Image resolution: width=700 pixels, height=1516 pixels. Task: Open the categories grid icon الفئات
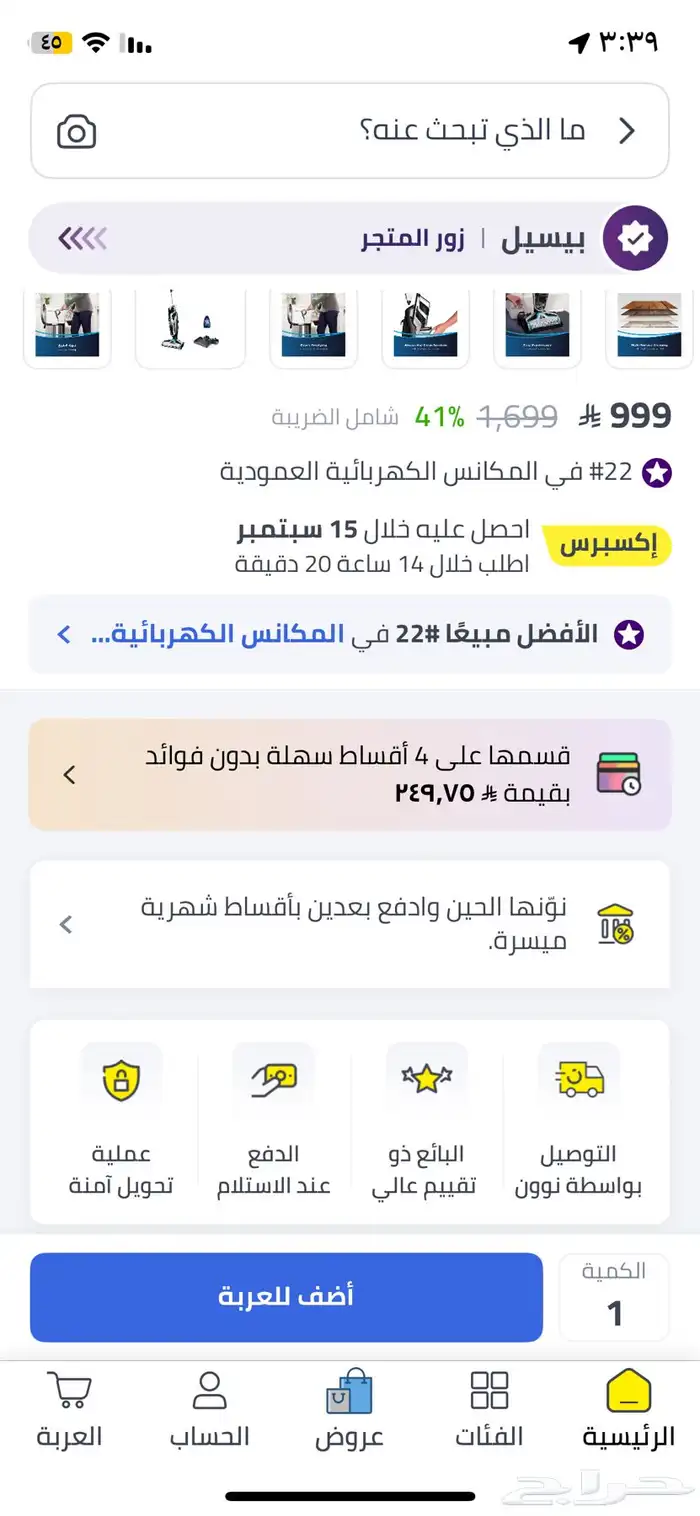(489, 1390)
